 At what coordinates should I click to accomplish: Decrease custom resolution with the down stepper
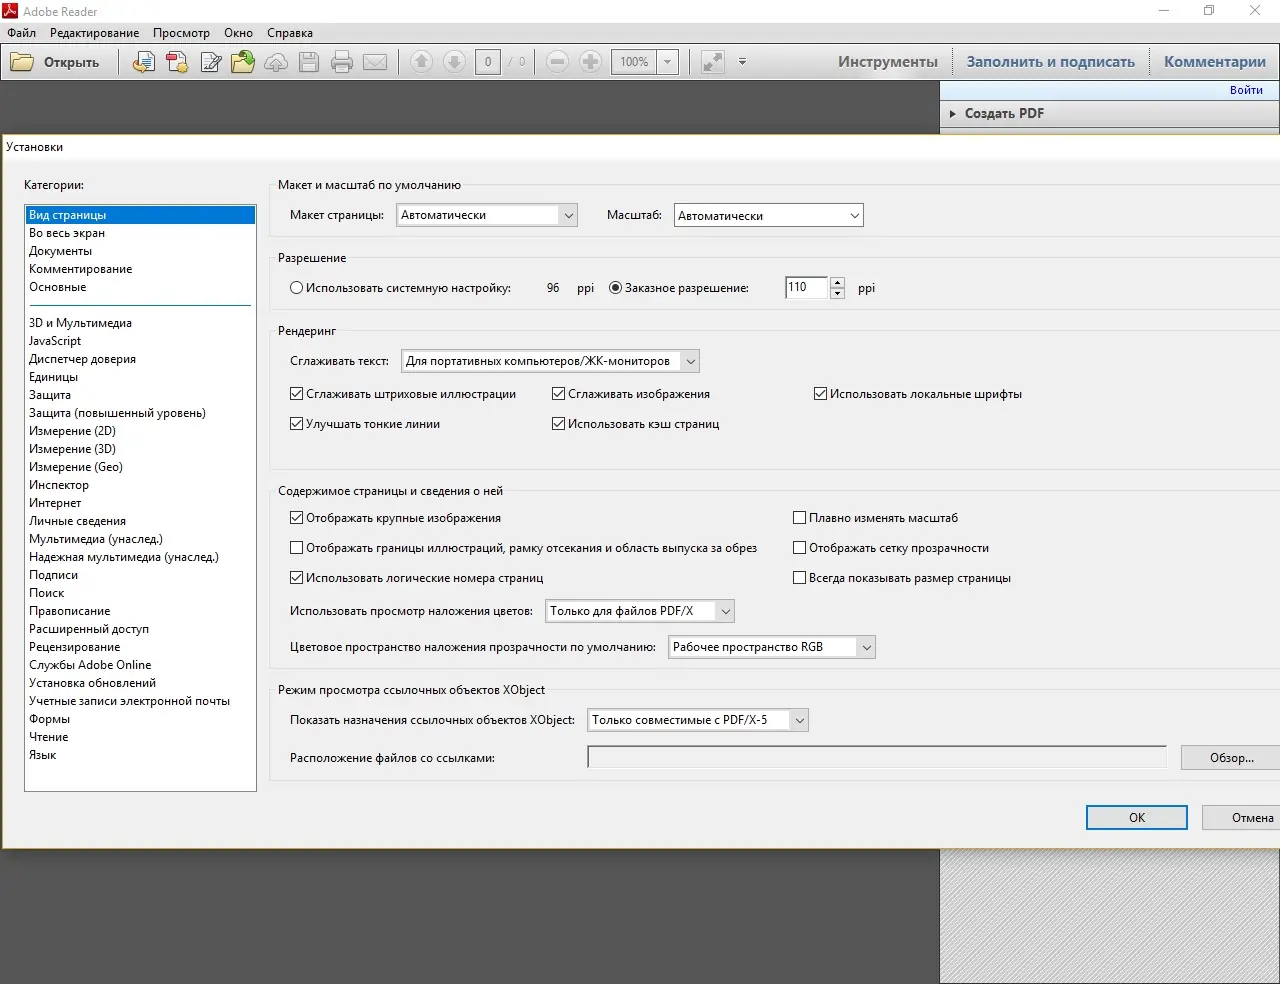(x=837, y=294)
